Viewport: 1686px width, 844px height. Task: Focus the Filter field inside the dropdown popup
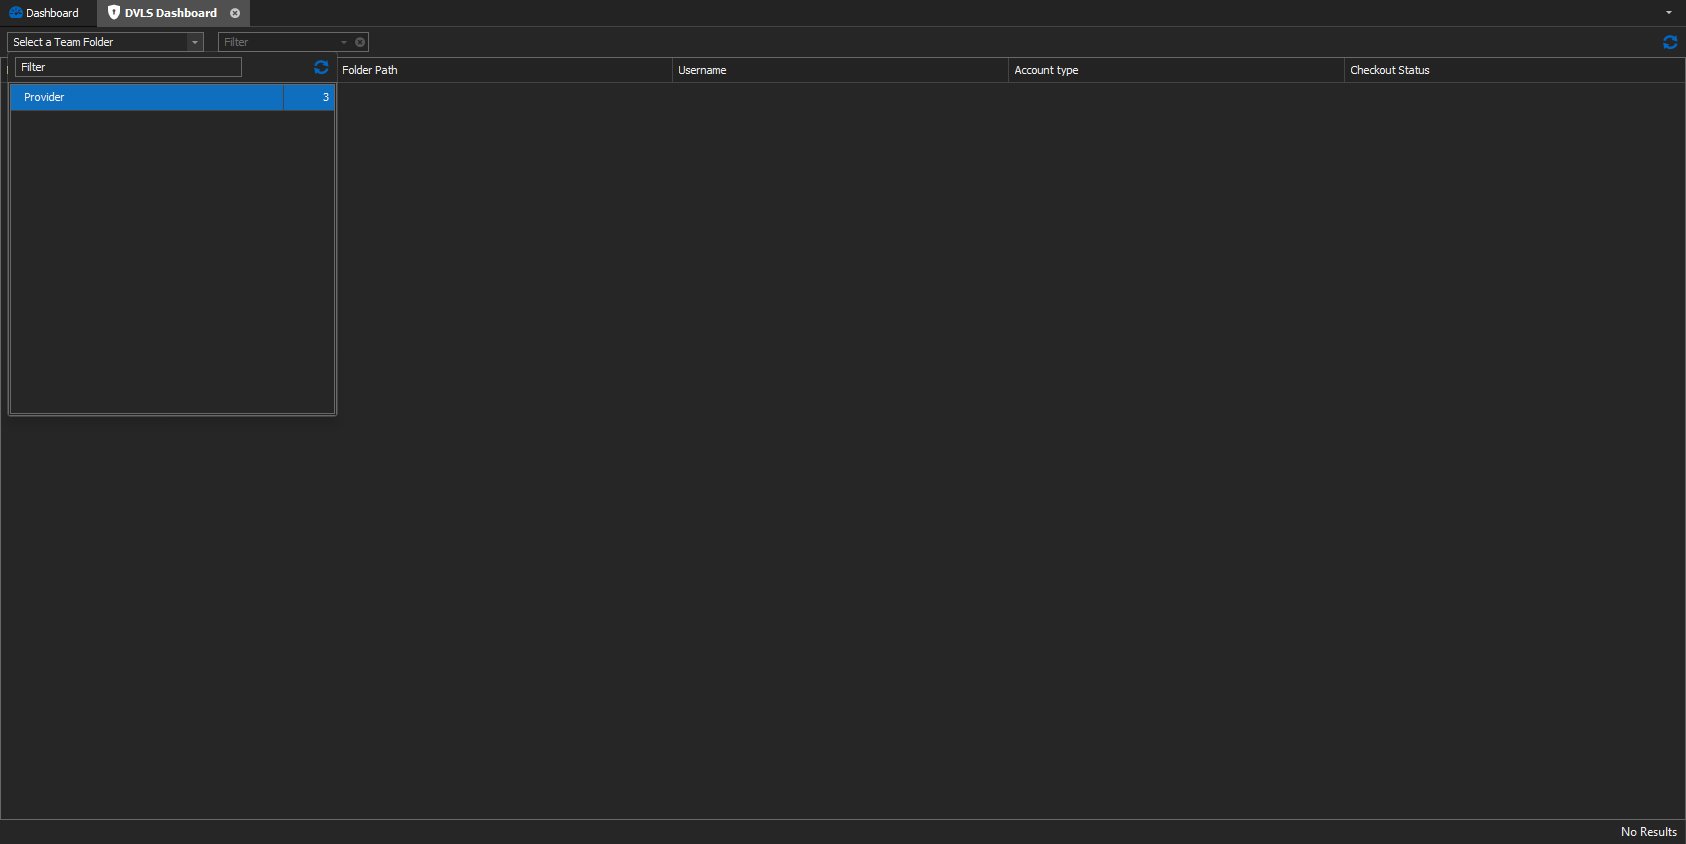point(128,67)
